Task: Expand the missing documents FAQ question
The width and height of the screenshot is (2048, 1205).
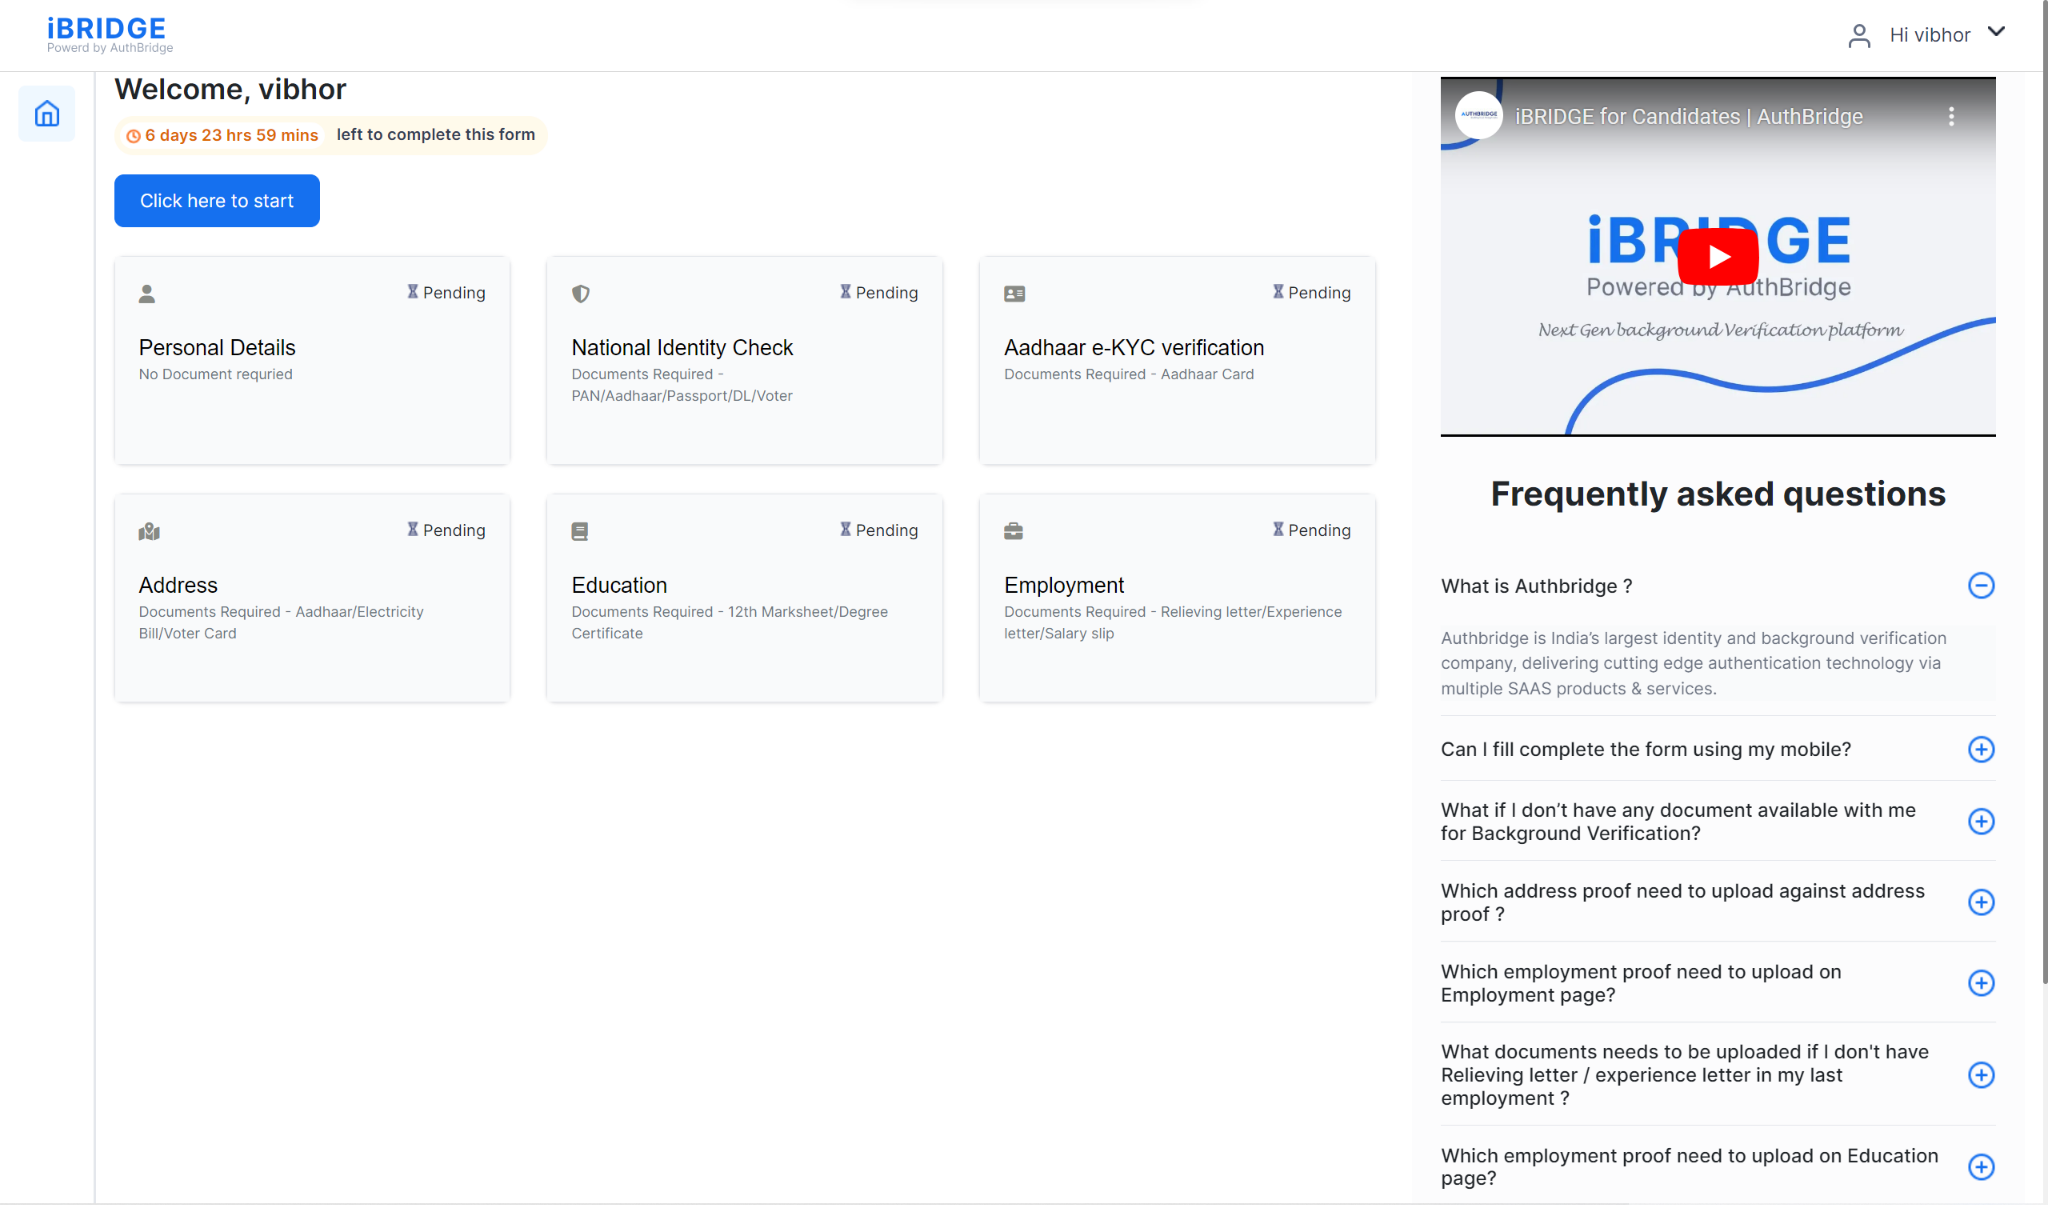Action: click(x=1981, y=821)
